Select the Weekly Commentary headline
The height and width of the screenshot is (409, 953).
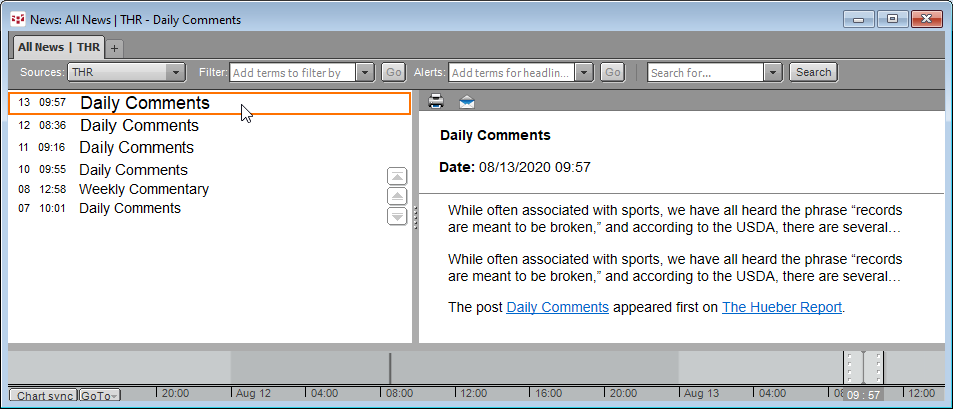click(144, 189)
